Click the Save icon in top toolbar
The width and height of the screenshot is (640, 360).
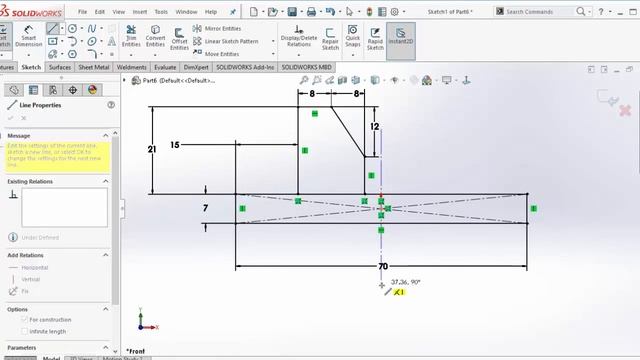[292, 12]
